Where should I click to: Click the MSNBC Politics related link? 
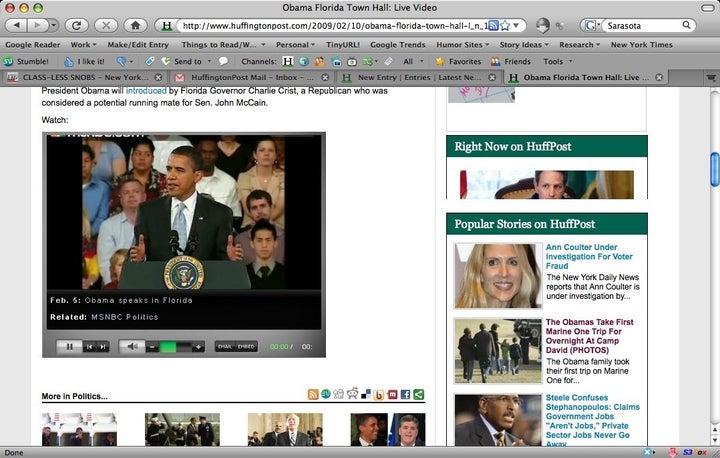click(124, 317)
